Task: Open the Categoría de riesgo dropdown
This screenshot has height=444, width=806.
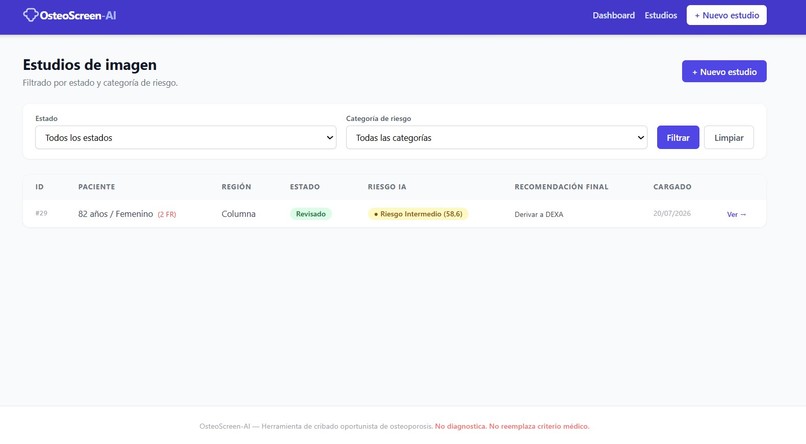Action: [497, 138]
